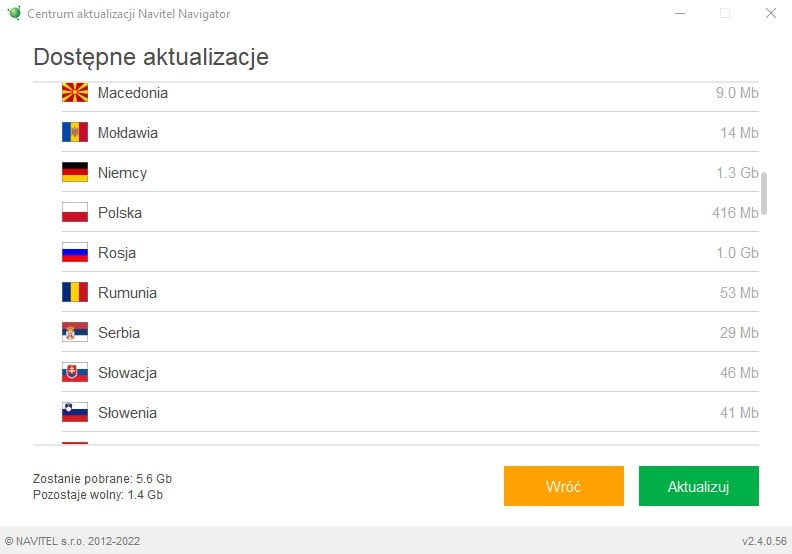Viewport: 792px width, 554px height.
Task: Click the Macedonia flag icon
Action: 75,93
